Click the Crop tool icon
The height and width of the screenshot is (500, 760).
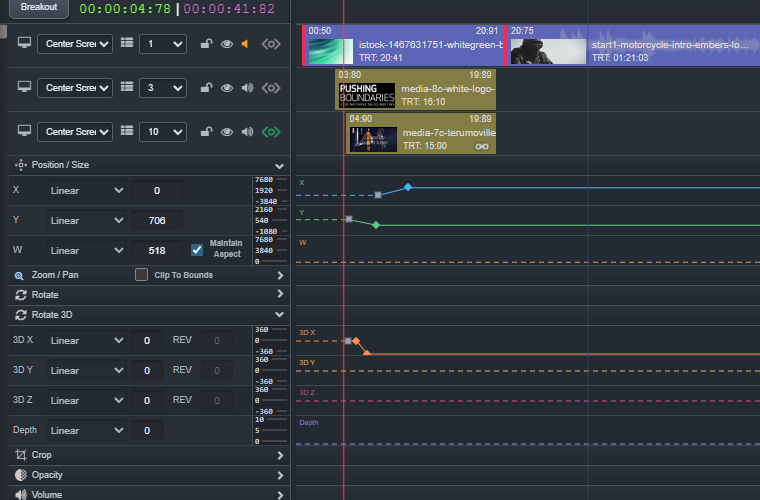21,455
